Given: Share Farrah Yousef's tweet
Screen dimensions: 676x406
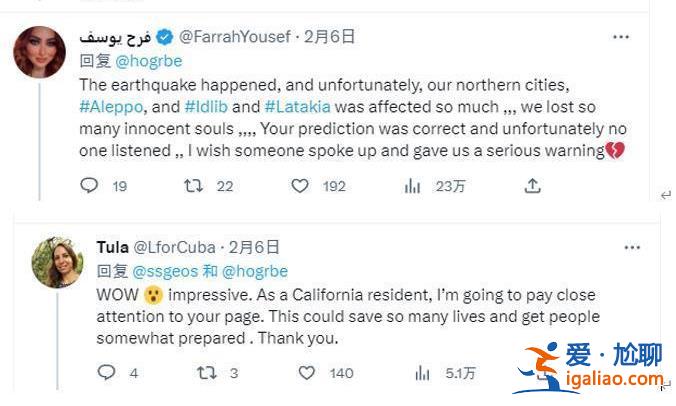Looking at the screenshot, I should (533, 185).
